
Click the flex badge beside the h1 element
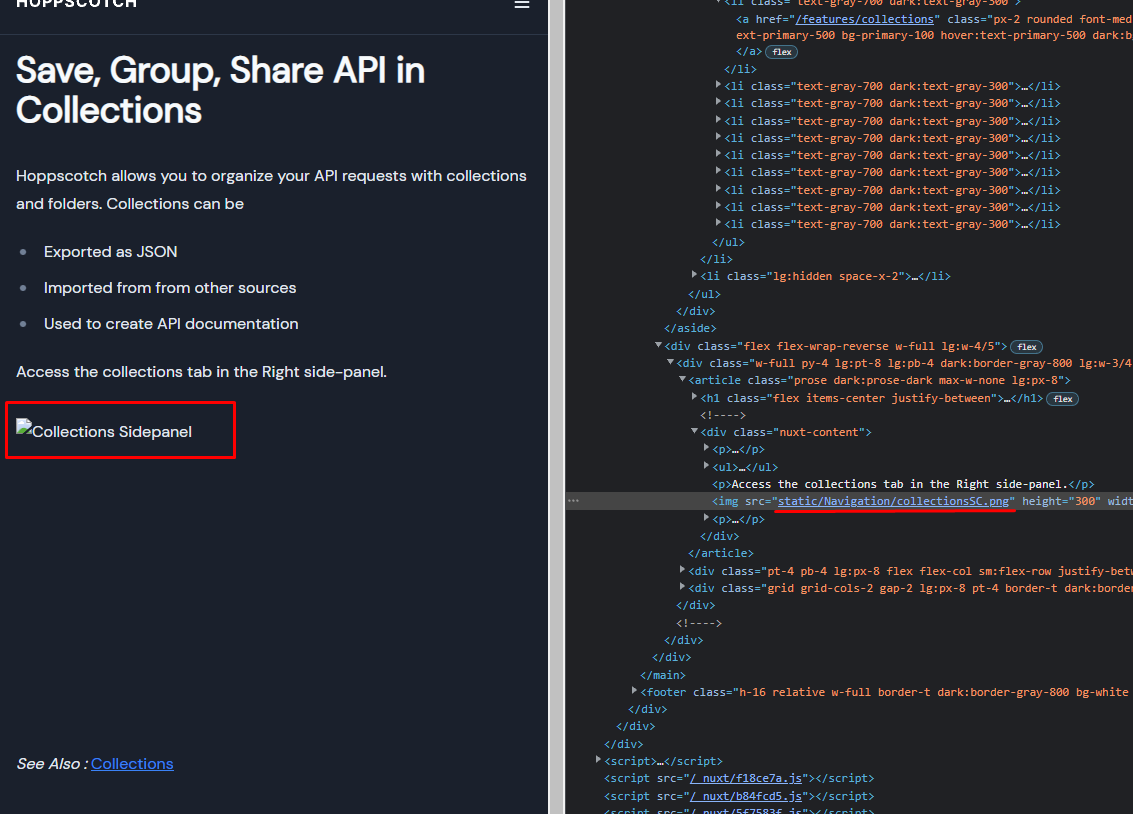pos(1063,399)
